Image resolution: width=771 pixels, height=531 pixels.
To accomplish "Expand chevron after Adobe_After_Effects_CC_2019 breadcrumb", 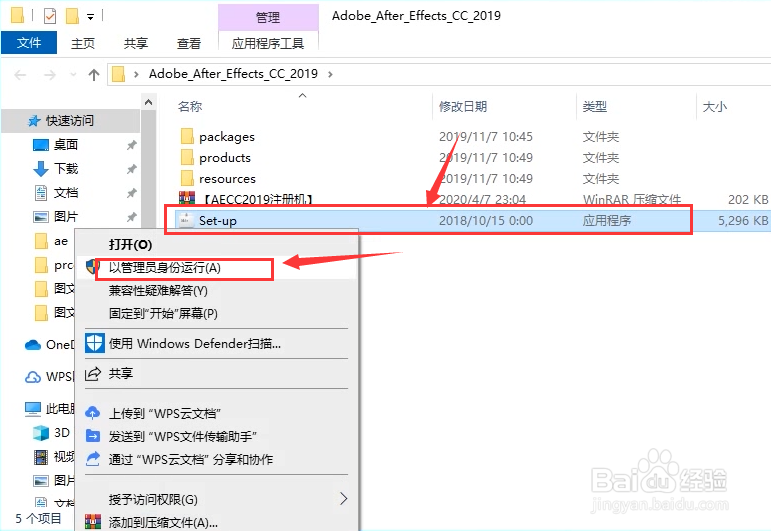I will 330,74.
